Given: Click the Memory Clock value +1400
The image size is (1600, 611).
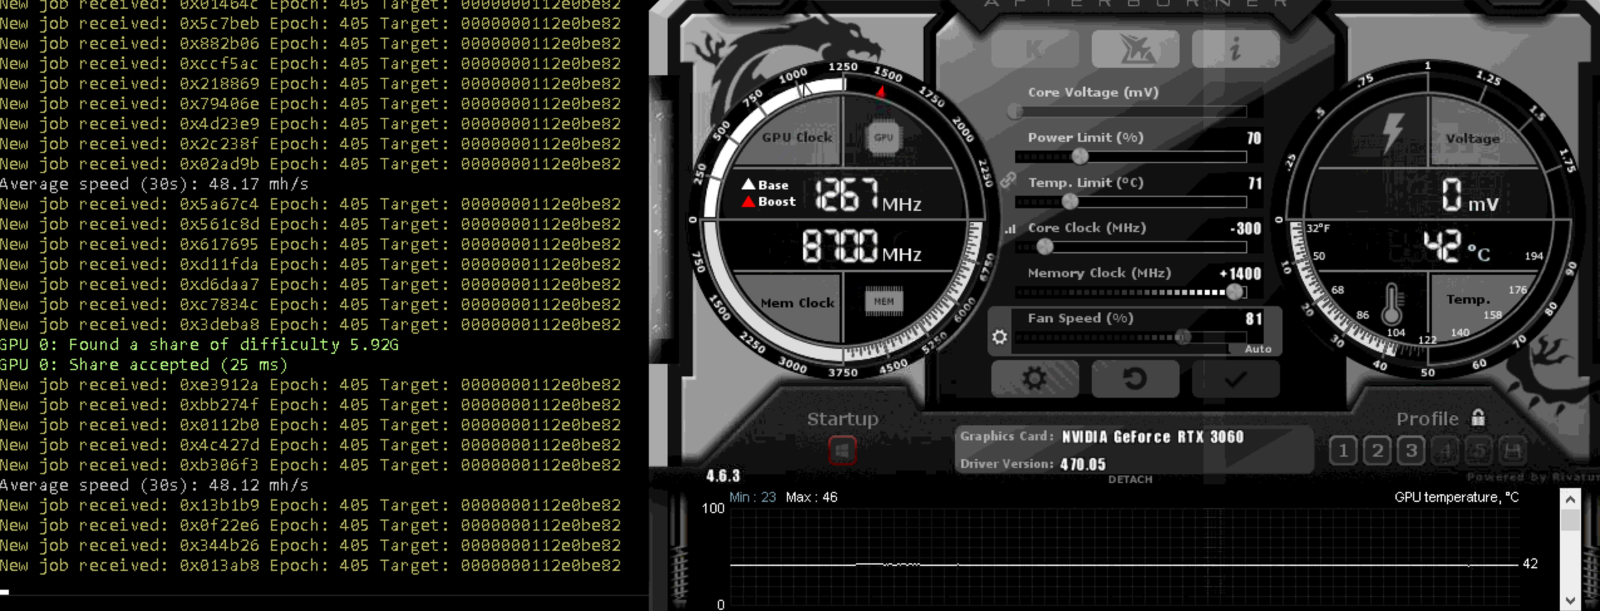Looking at the screenshot, I should pyautogui.click(x=1241, y=273).
